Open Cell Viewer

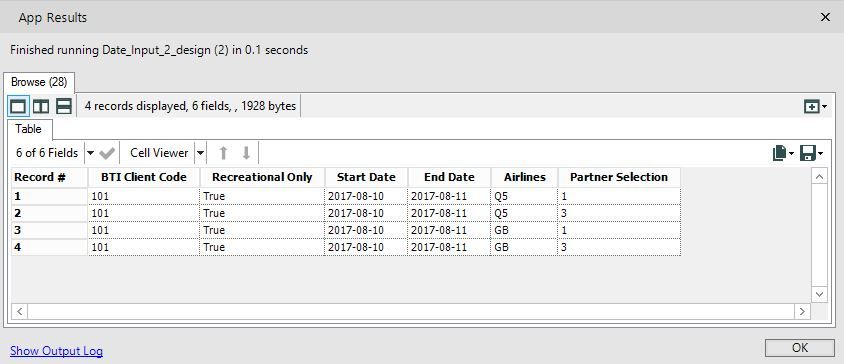(159, 153)
